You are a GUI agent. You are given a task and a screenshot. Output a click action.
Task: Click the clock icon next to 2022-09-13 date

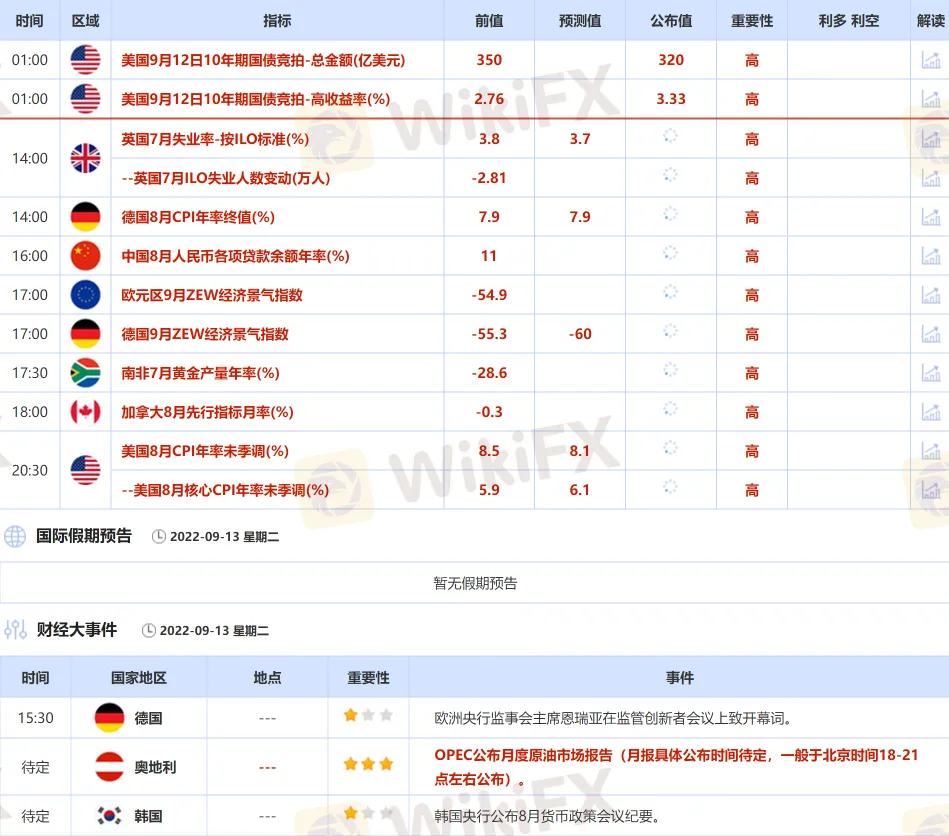tap(157, 537)
